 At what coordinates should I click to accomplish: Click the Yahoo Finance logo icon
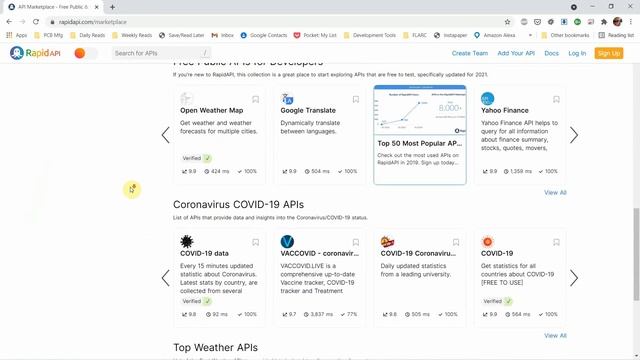(487, 98)
